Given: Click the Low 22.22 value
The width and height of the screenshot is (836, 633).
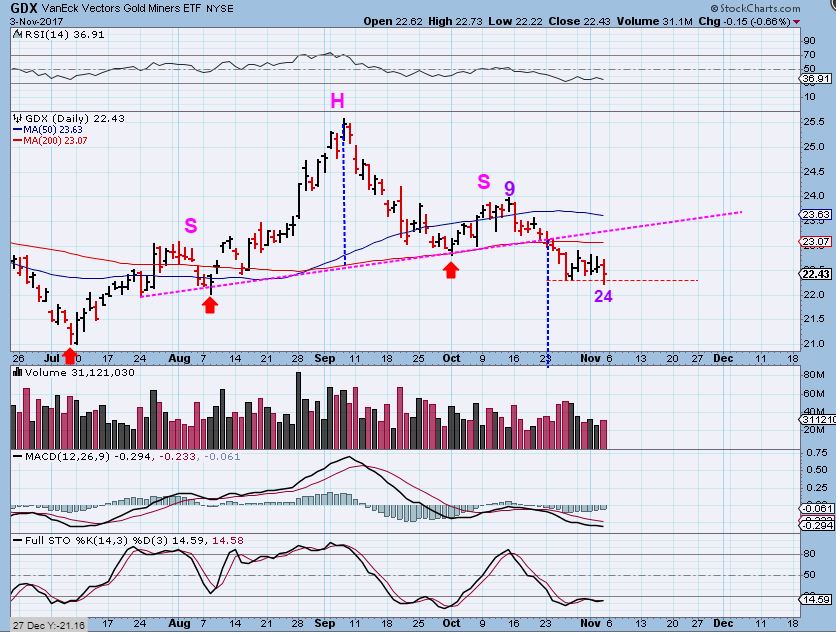Looking at the screenshot, I should coord(516,21).
